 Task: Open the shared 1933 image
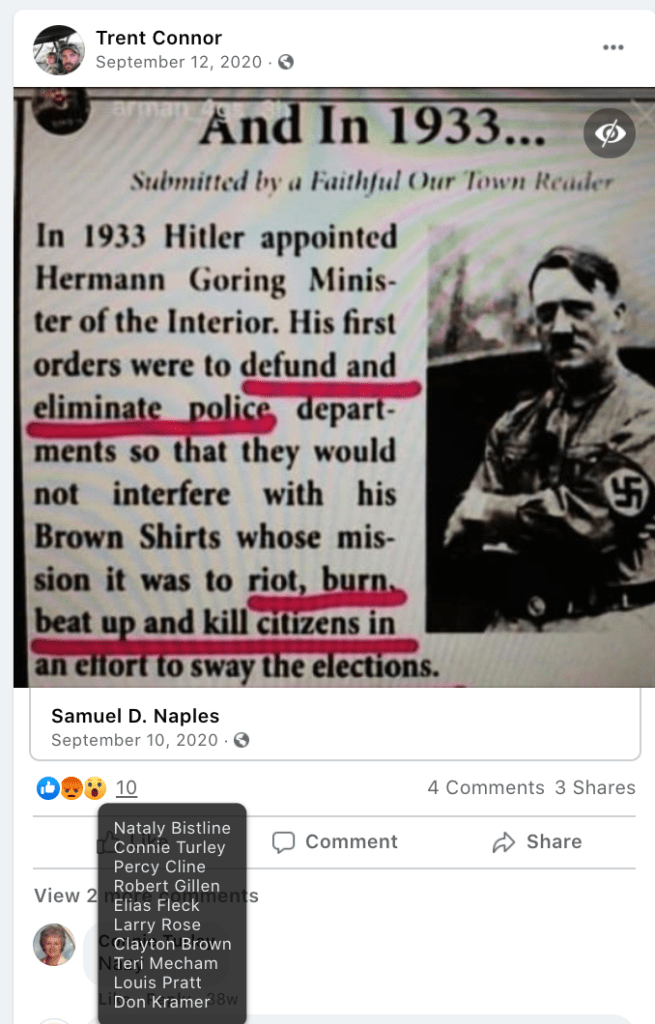(334, 387)
